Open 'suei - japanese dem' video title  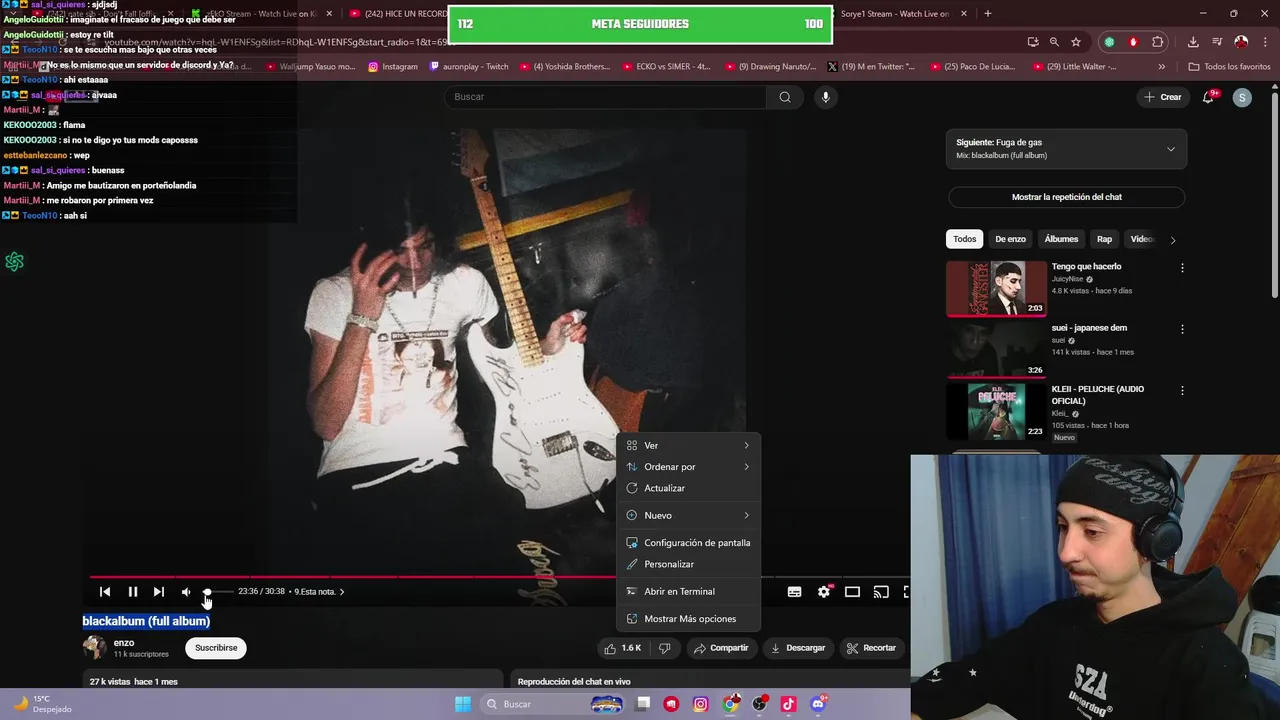(1089, 328)
